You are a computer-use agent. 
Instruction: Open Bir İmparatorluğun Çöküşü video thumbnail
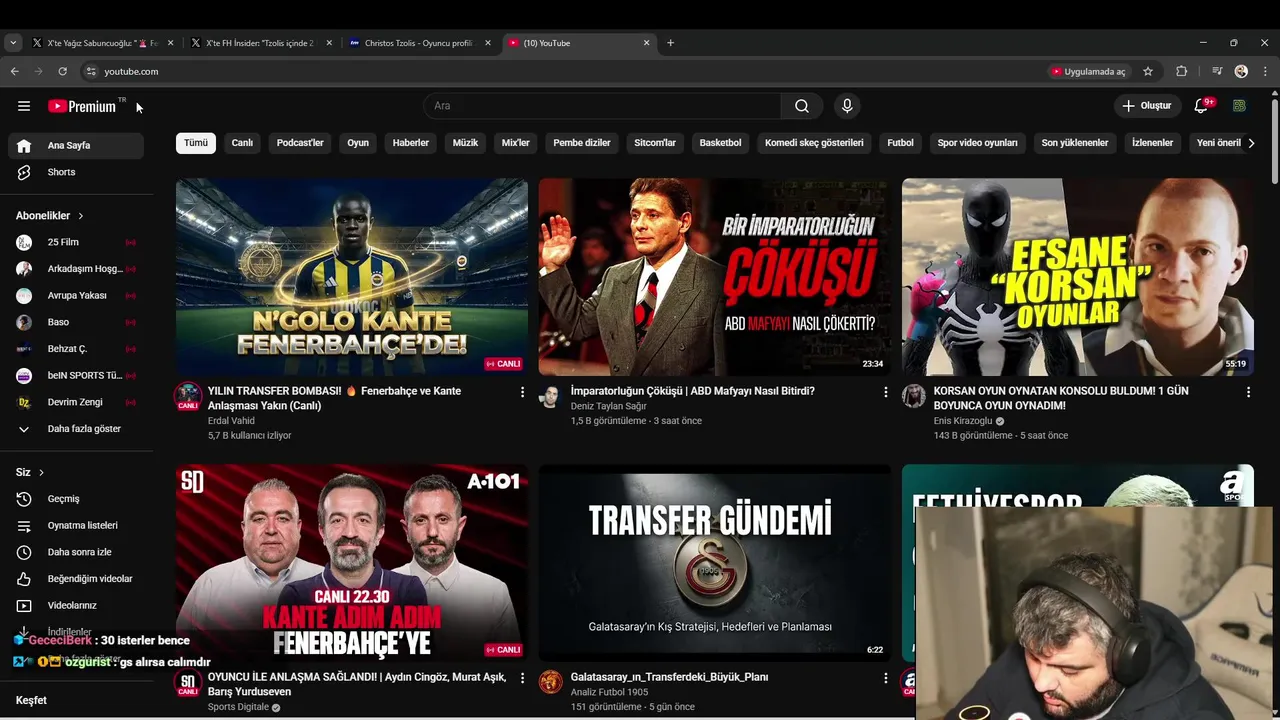click(x=714, y=277)
